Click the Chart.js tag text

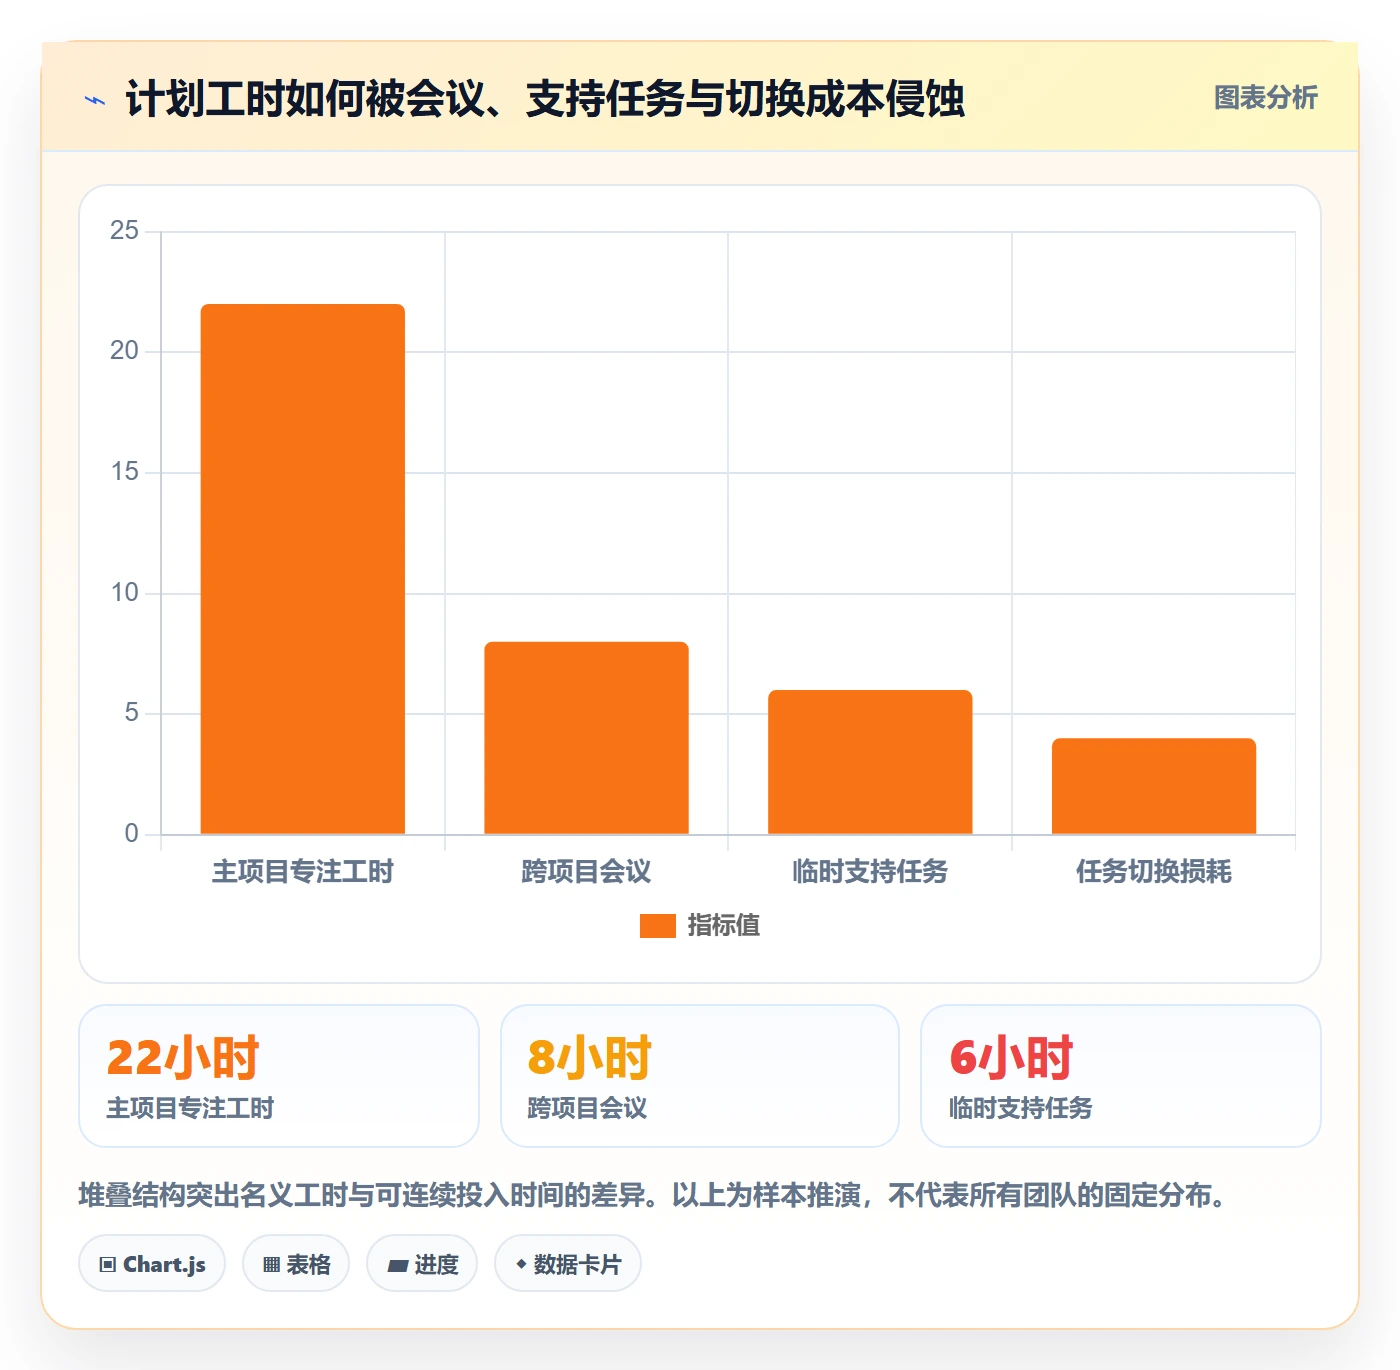pos(164,1265)
